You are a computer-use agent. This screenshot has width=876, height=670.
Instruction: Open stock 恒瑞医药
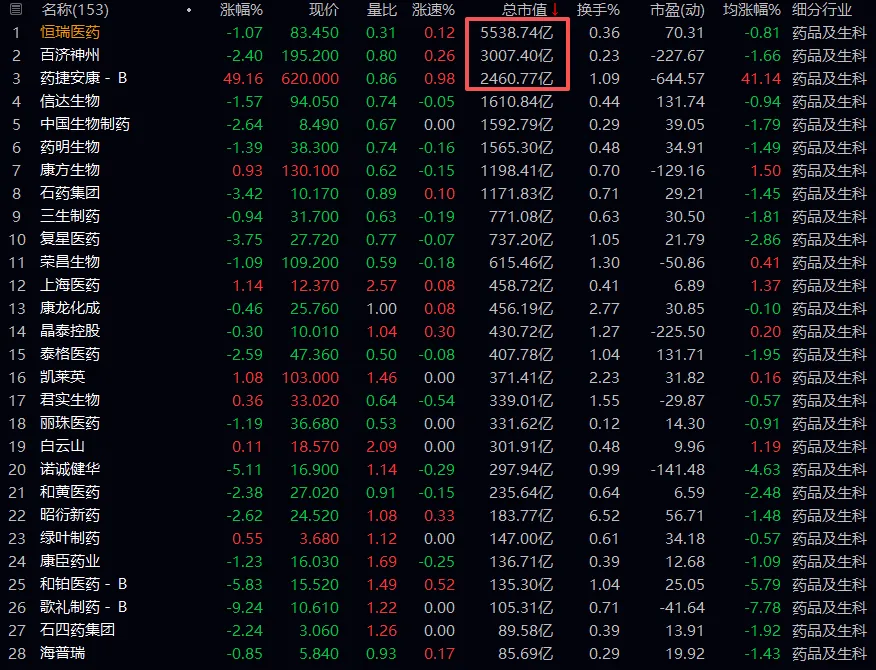coord(70,32)
